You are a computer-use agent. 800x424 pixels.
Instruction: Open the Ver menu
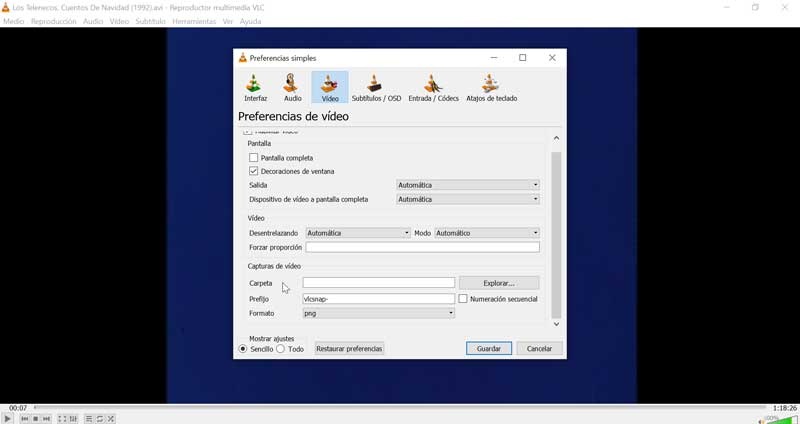[x=228, y=21]
